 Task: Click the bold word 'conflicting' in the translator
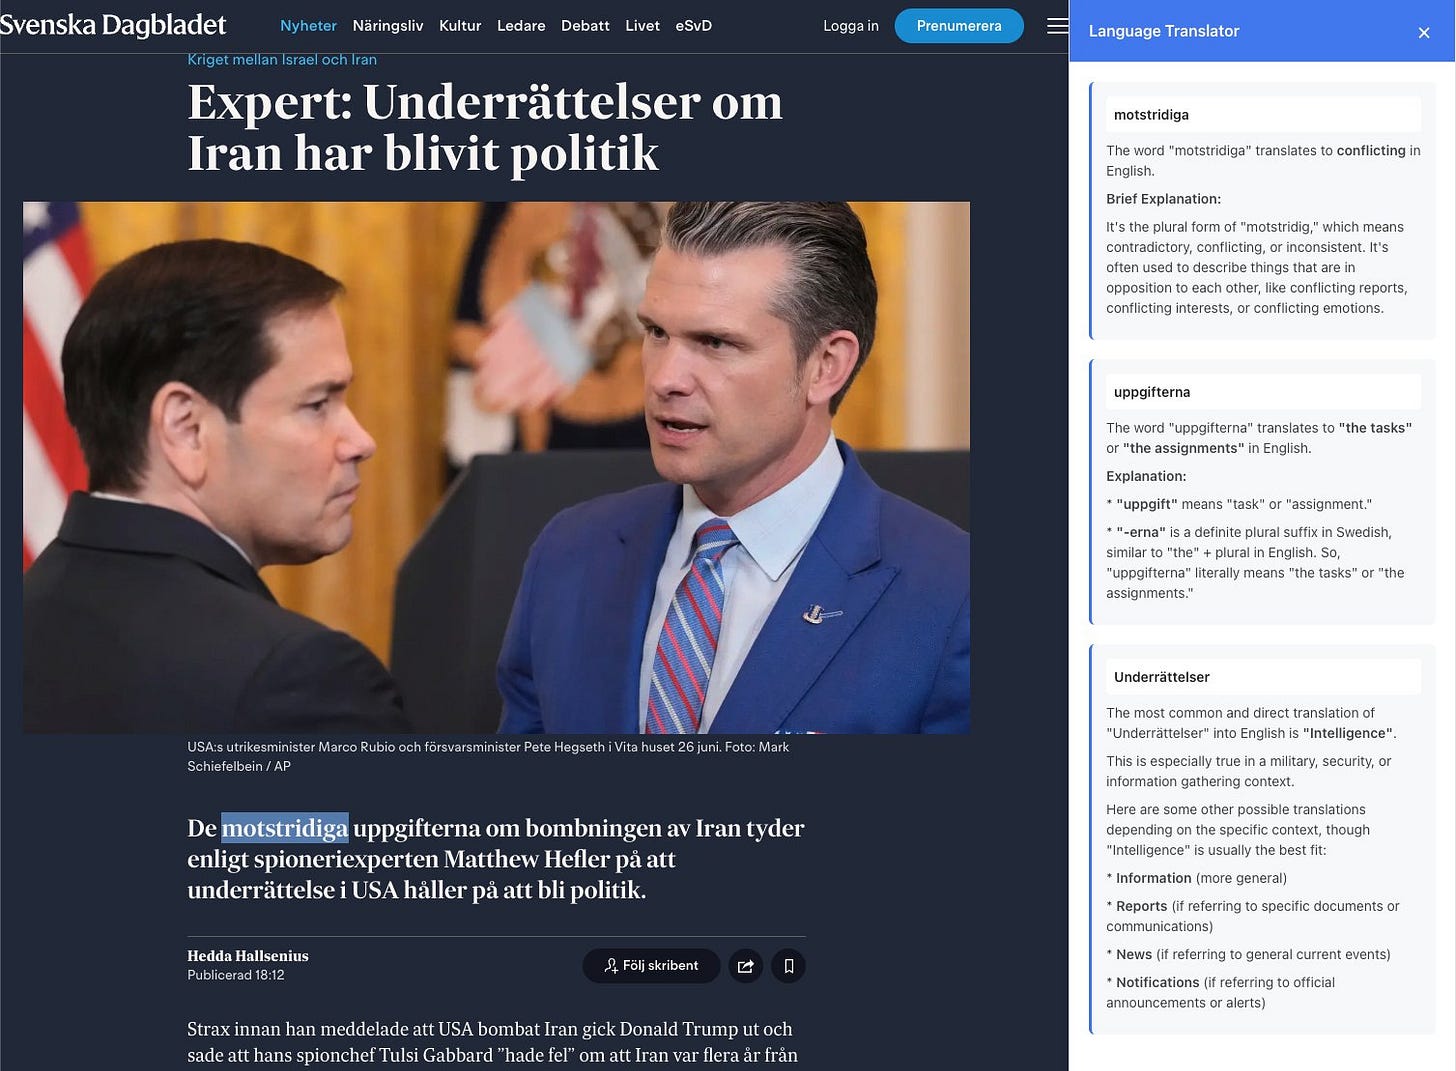pos(1371,150)
